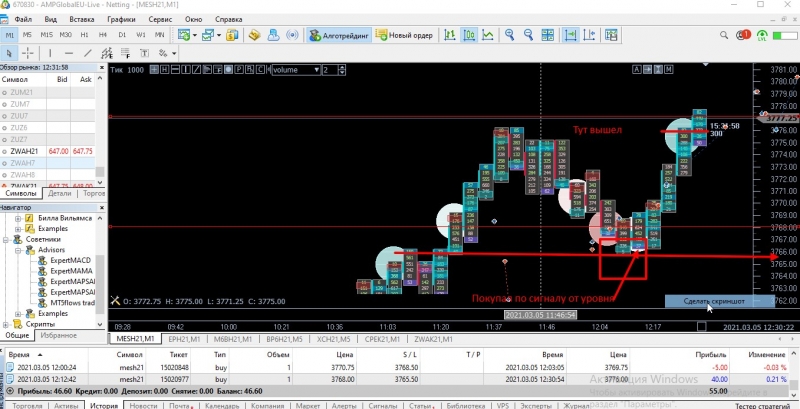Expand Билла Вильямса tree node

tap(18, 218)
